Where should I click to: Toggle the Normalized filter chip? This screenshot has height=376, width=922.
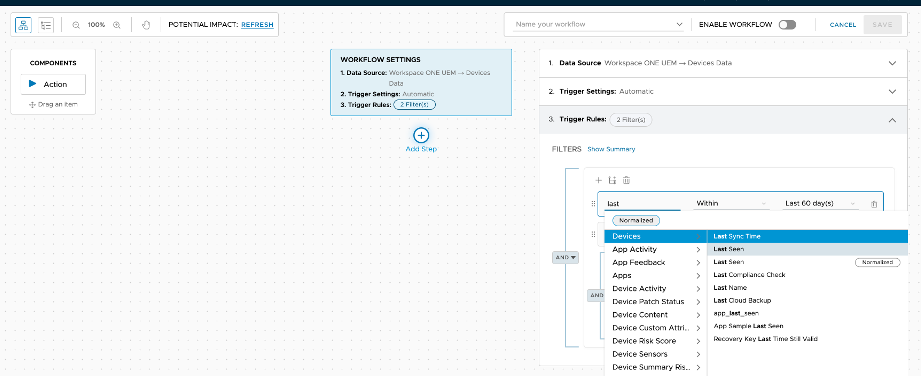(x=636, y=221)
